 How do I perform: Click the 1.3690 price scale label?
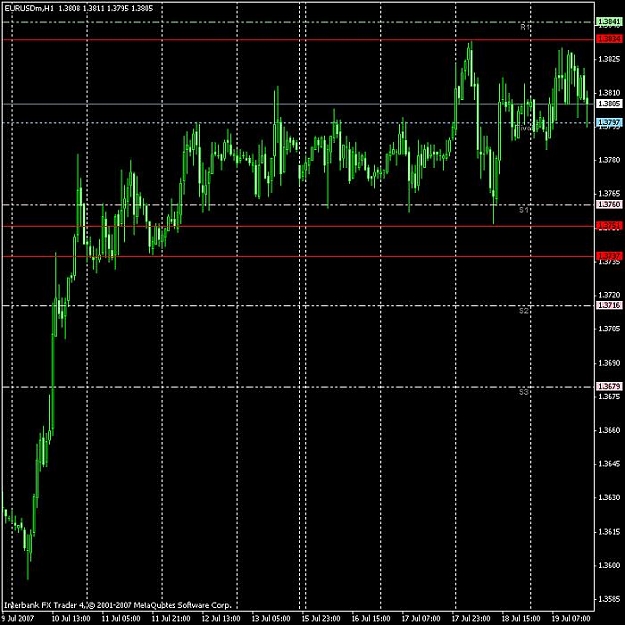click(609, 363)
